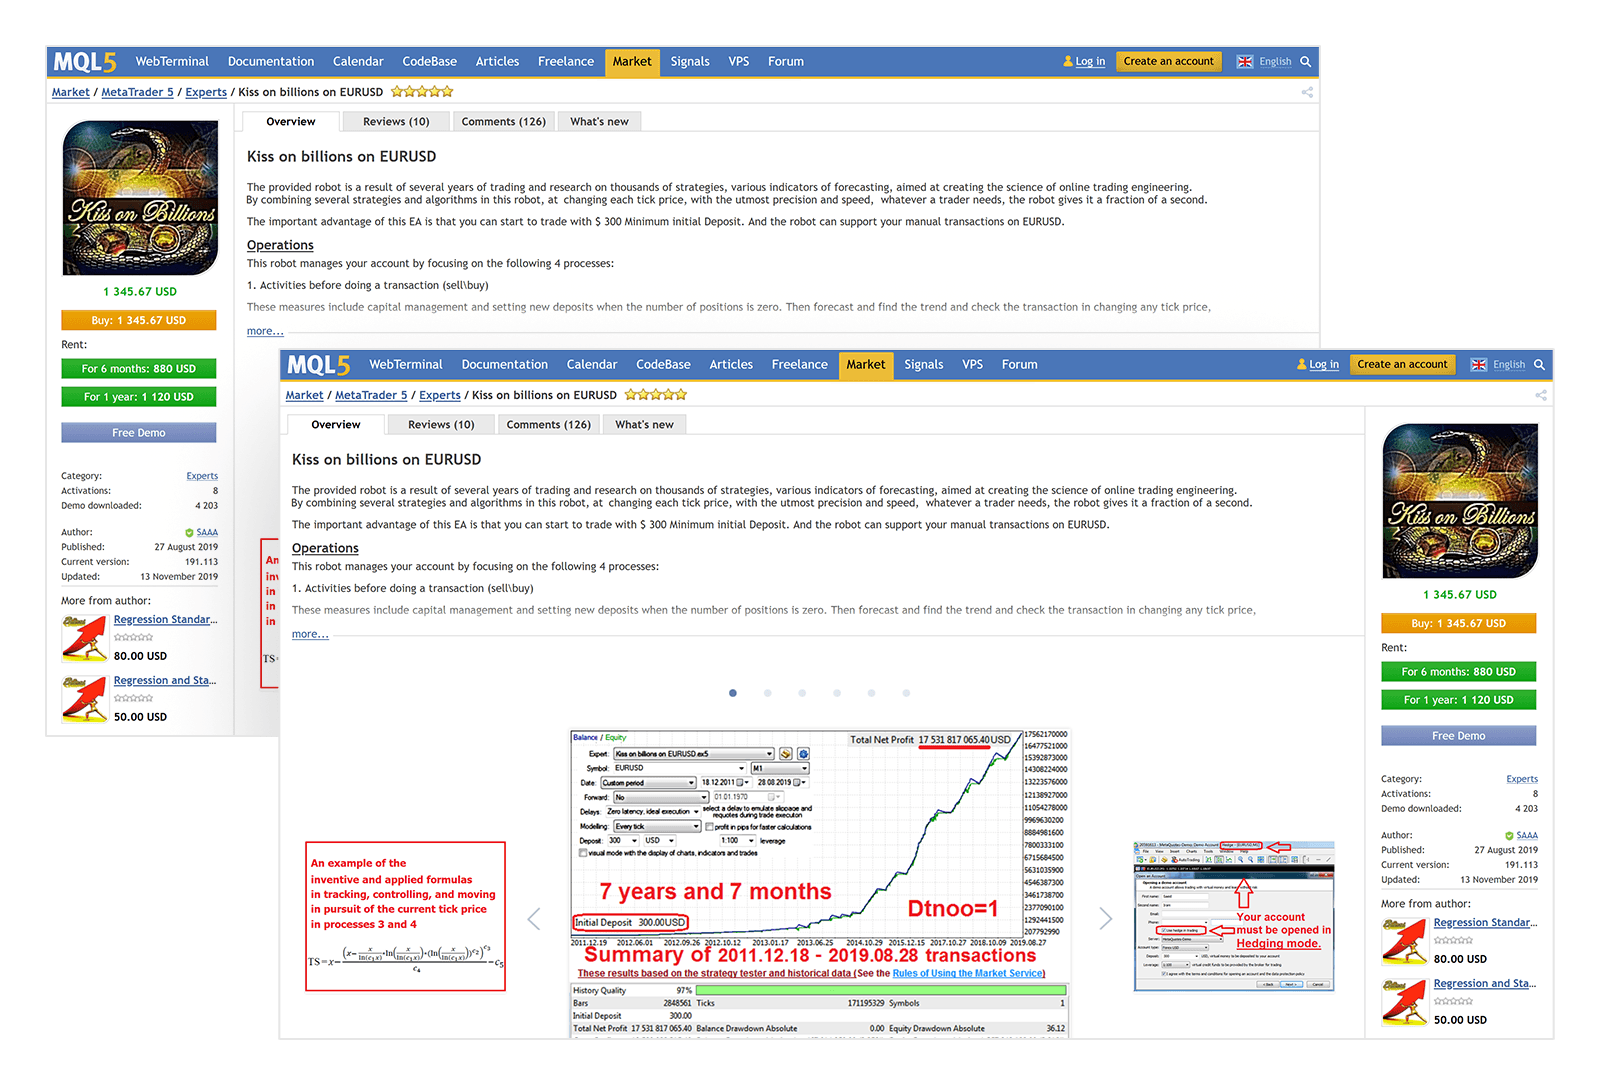Click the UK flag icon in the front window
This screenshot has width=1600, height=1085.
pyautogui.click(x=1479, y=365)
